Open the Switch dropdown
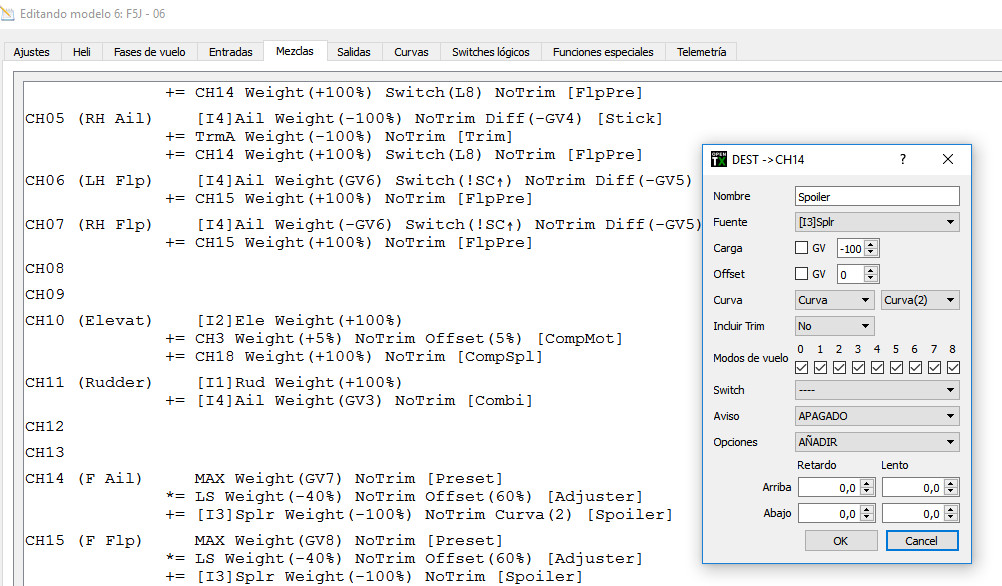 tap(877, 390)
